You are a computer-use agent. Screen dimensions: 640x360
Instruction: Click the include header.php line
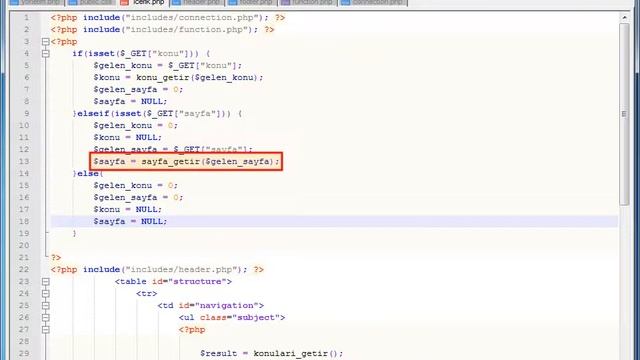pos(157,269)
